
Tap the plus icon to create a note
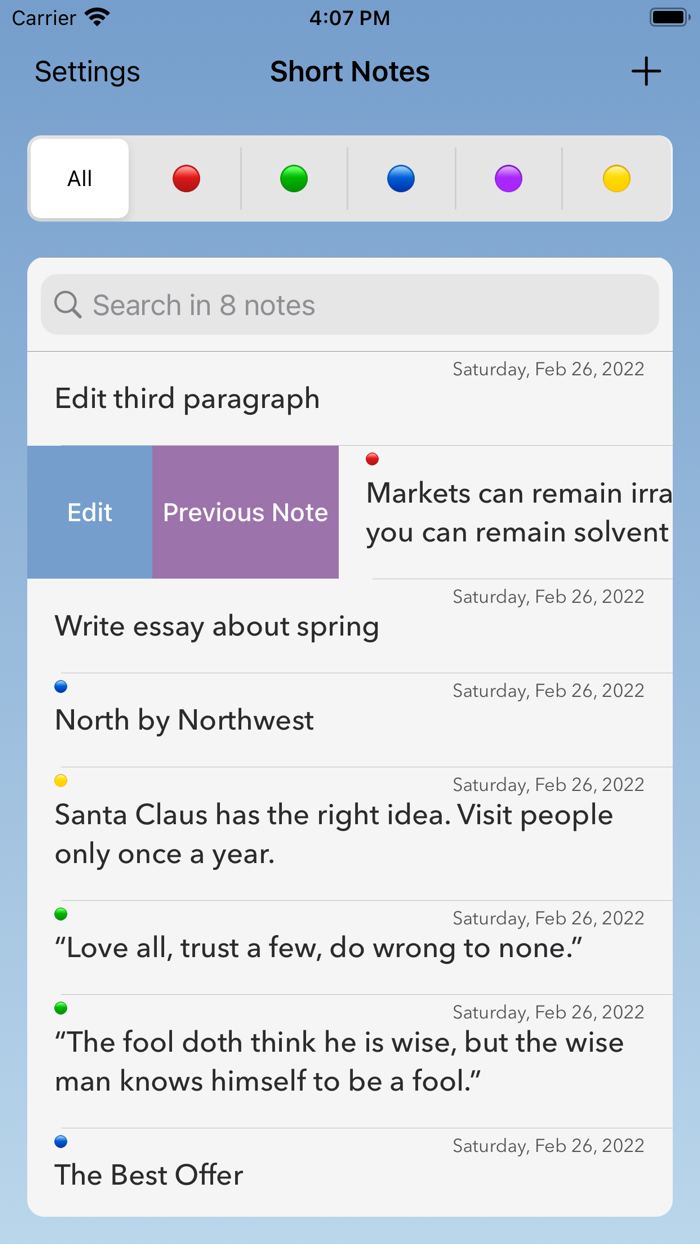click(646, 71)
